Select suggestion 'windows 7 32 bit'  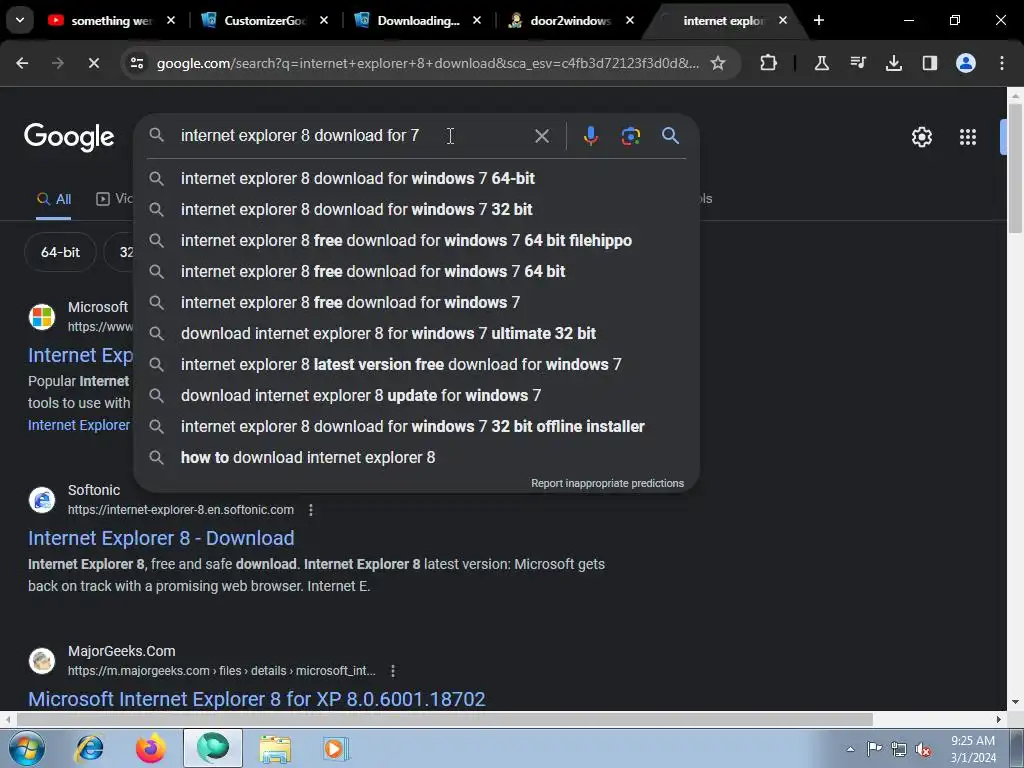417,209
